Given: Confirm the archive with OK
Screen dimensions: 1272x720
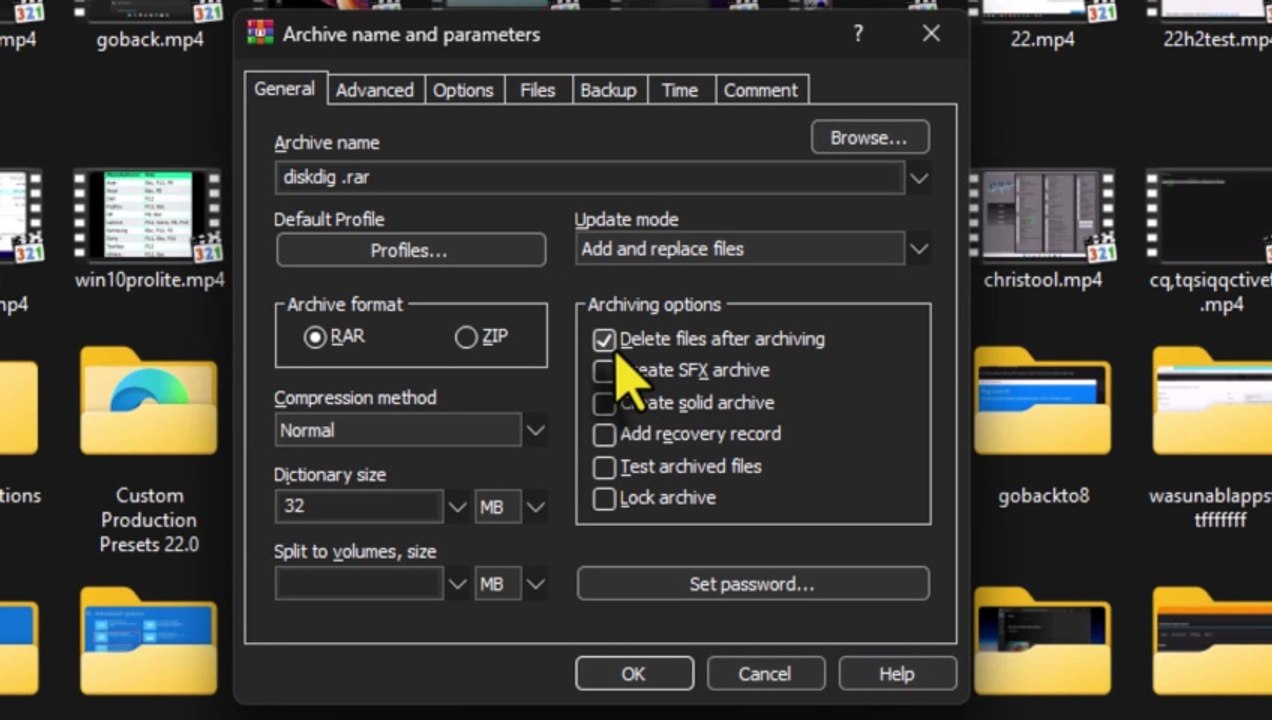Looking at the screenshot, I should [634, 674].
